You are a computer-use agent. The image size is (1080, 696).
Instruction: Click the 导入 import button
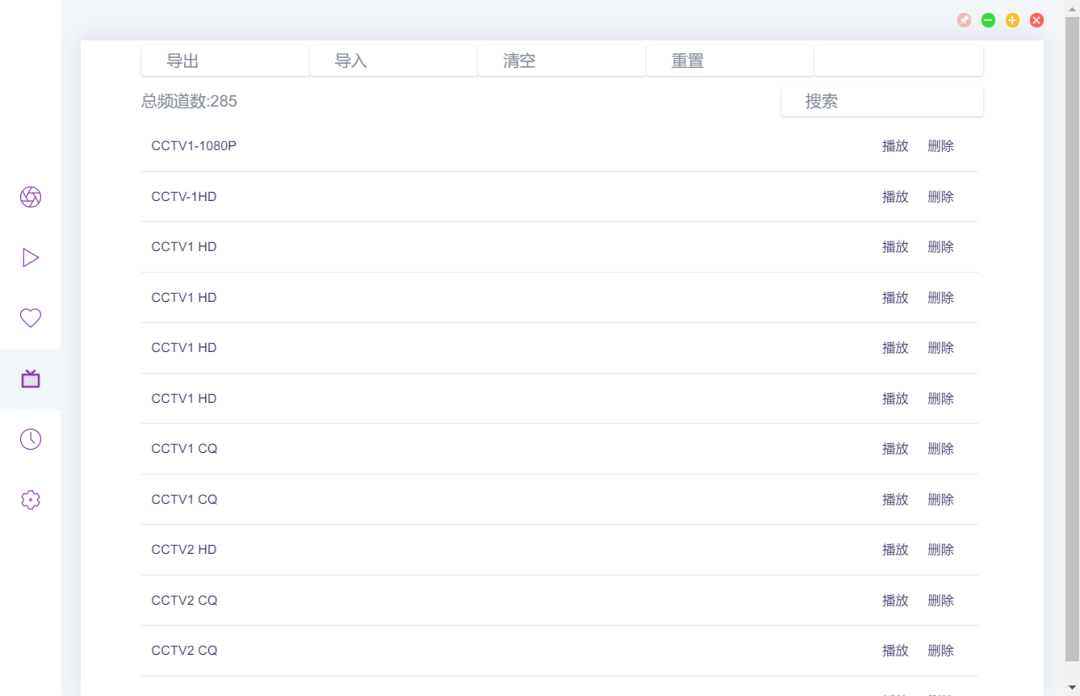pos(393,61)
